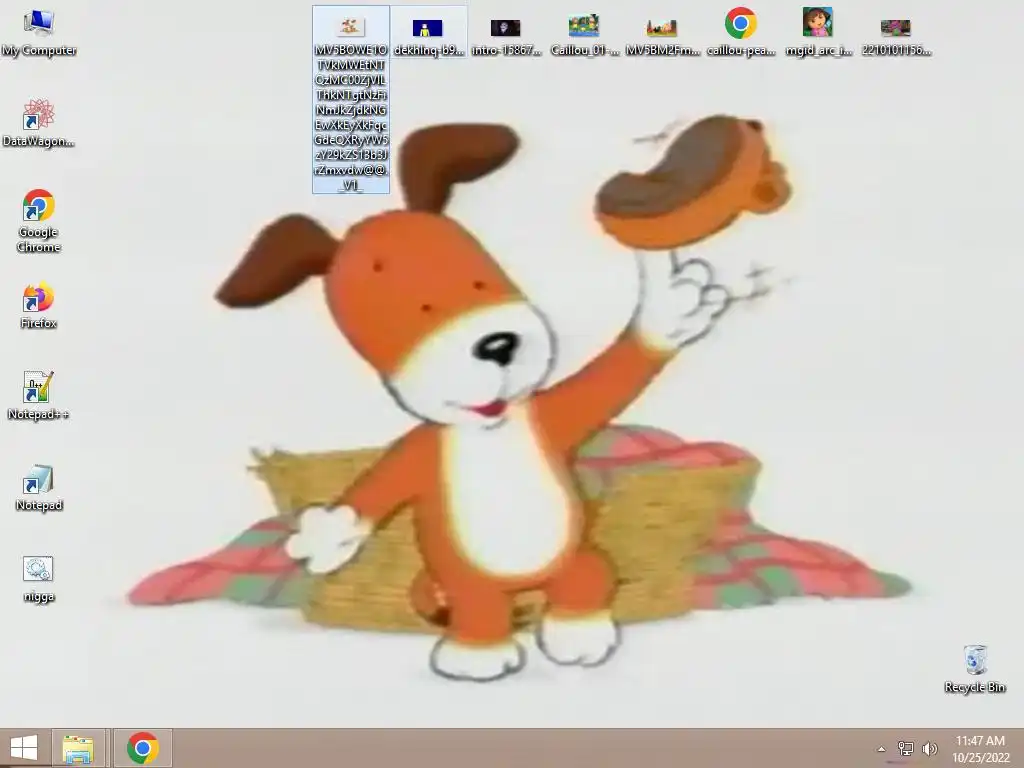Open the Windows Start button
This screenshot has width=1024, height=768.
24,748
